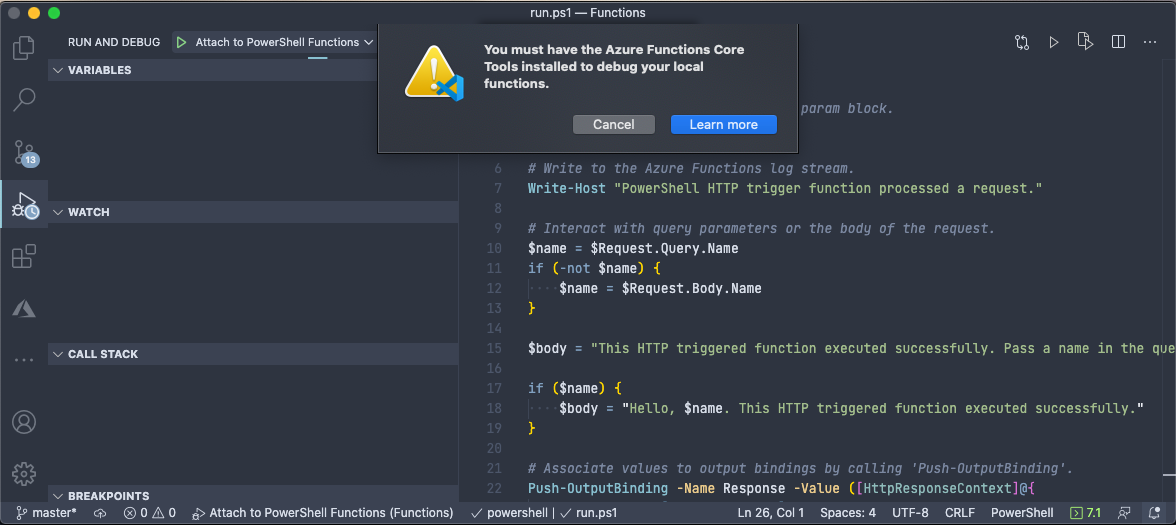Collapse the CALL STACK section

(x=254, y=354)
